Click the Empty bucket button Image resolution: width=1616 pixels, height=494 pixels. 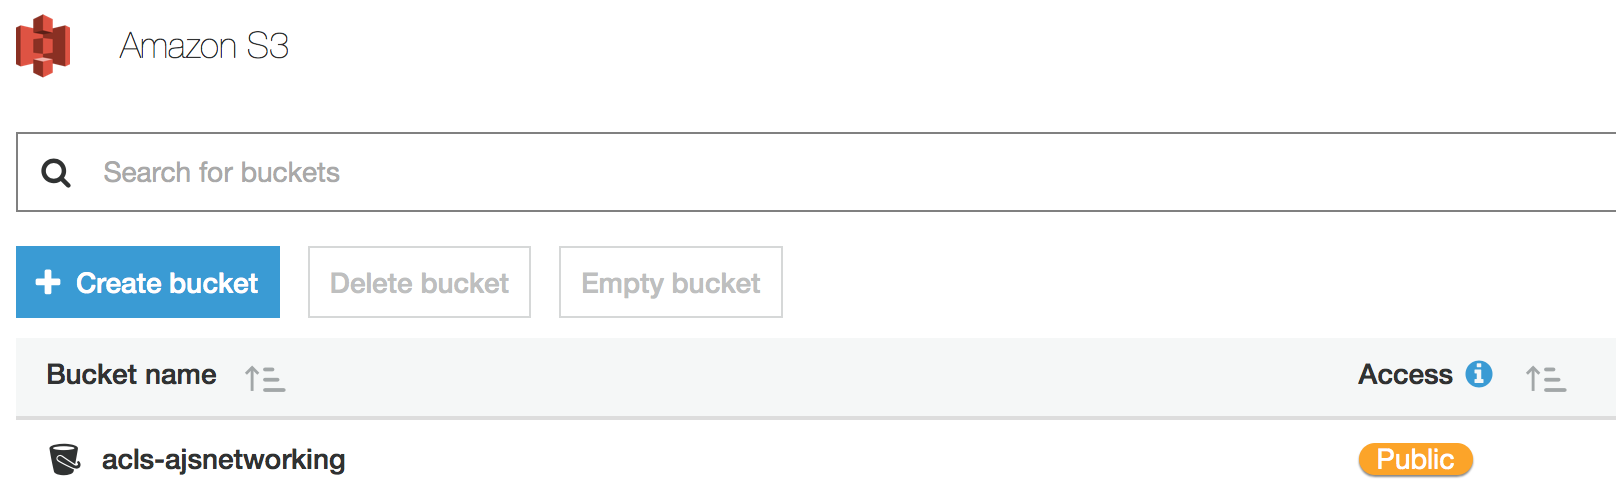671,282
